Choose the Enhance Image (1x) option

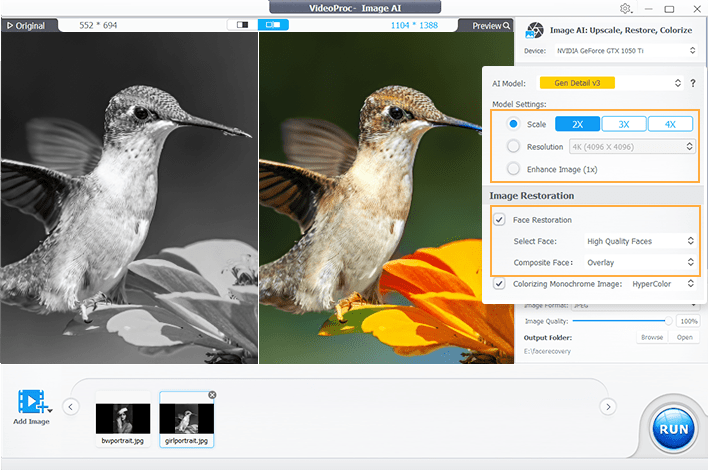coord(513,168)
